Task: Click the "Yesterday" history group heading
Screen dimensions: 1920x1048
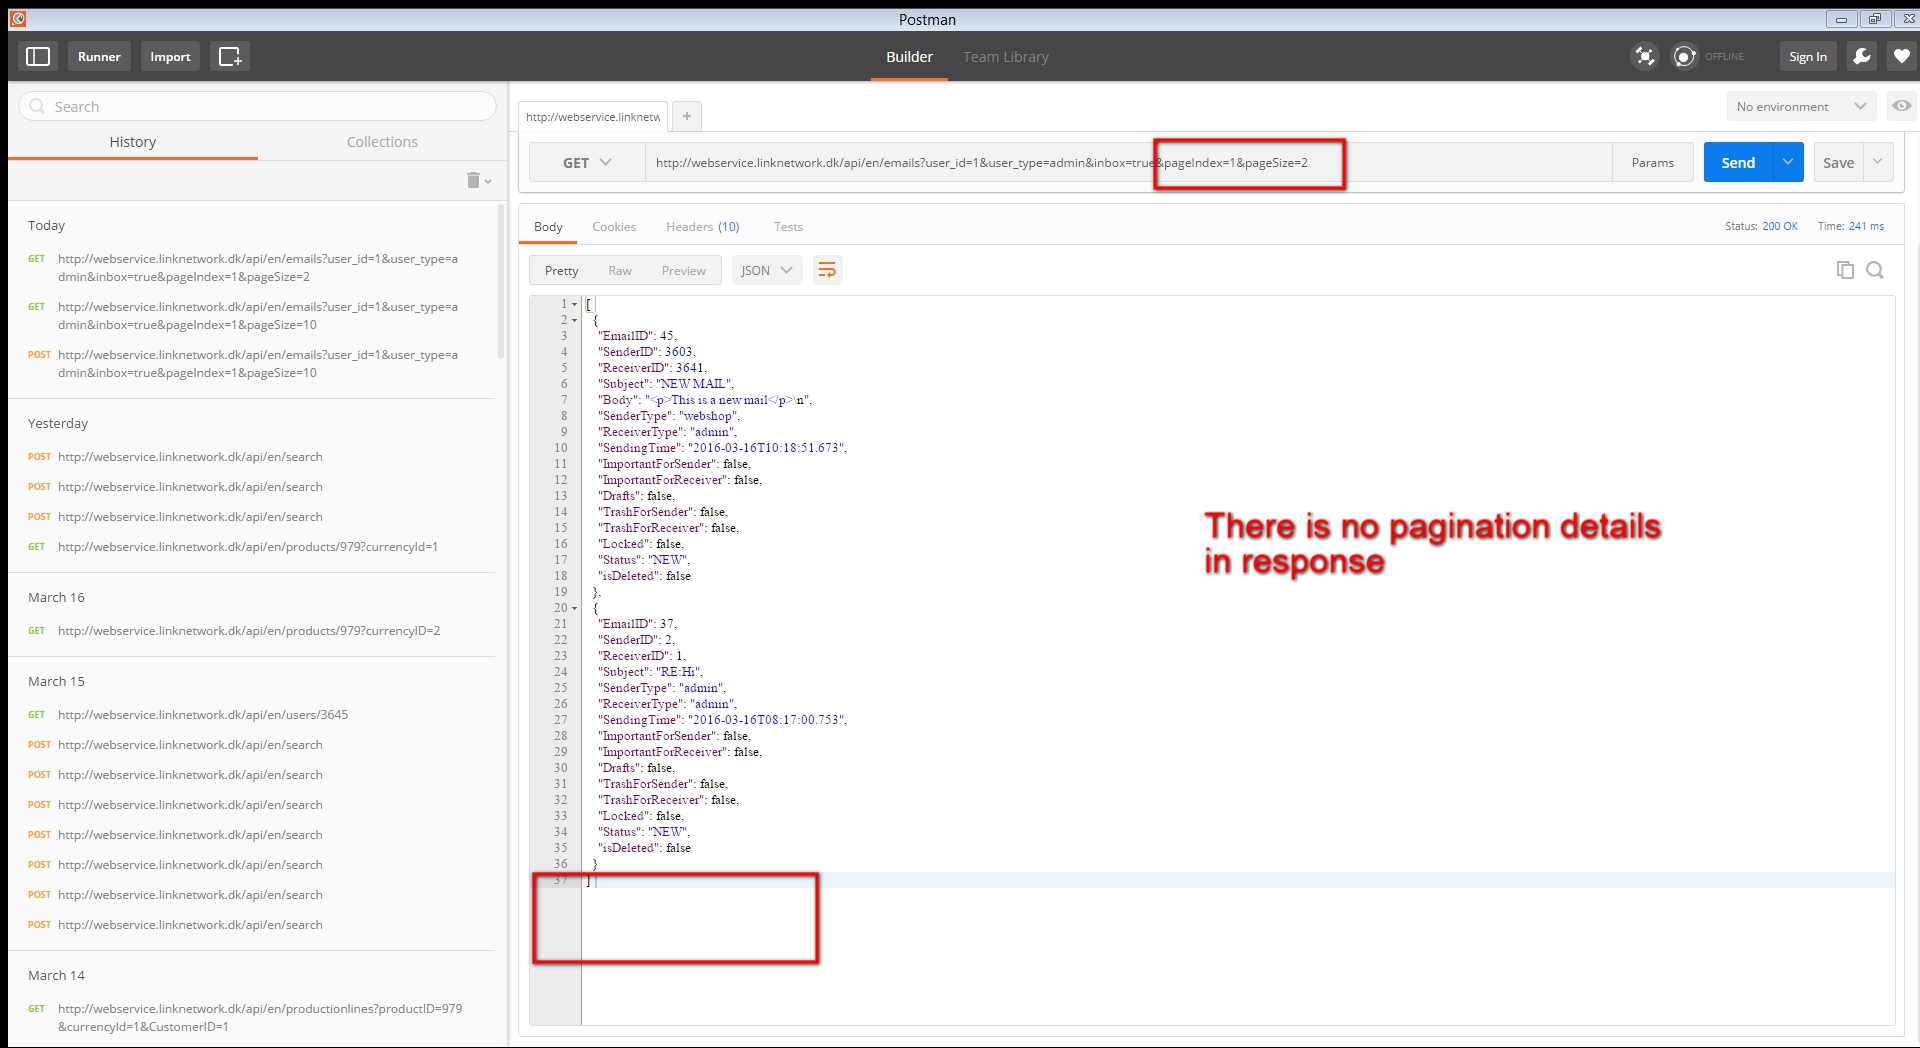Action: (x=58, y=423)
